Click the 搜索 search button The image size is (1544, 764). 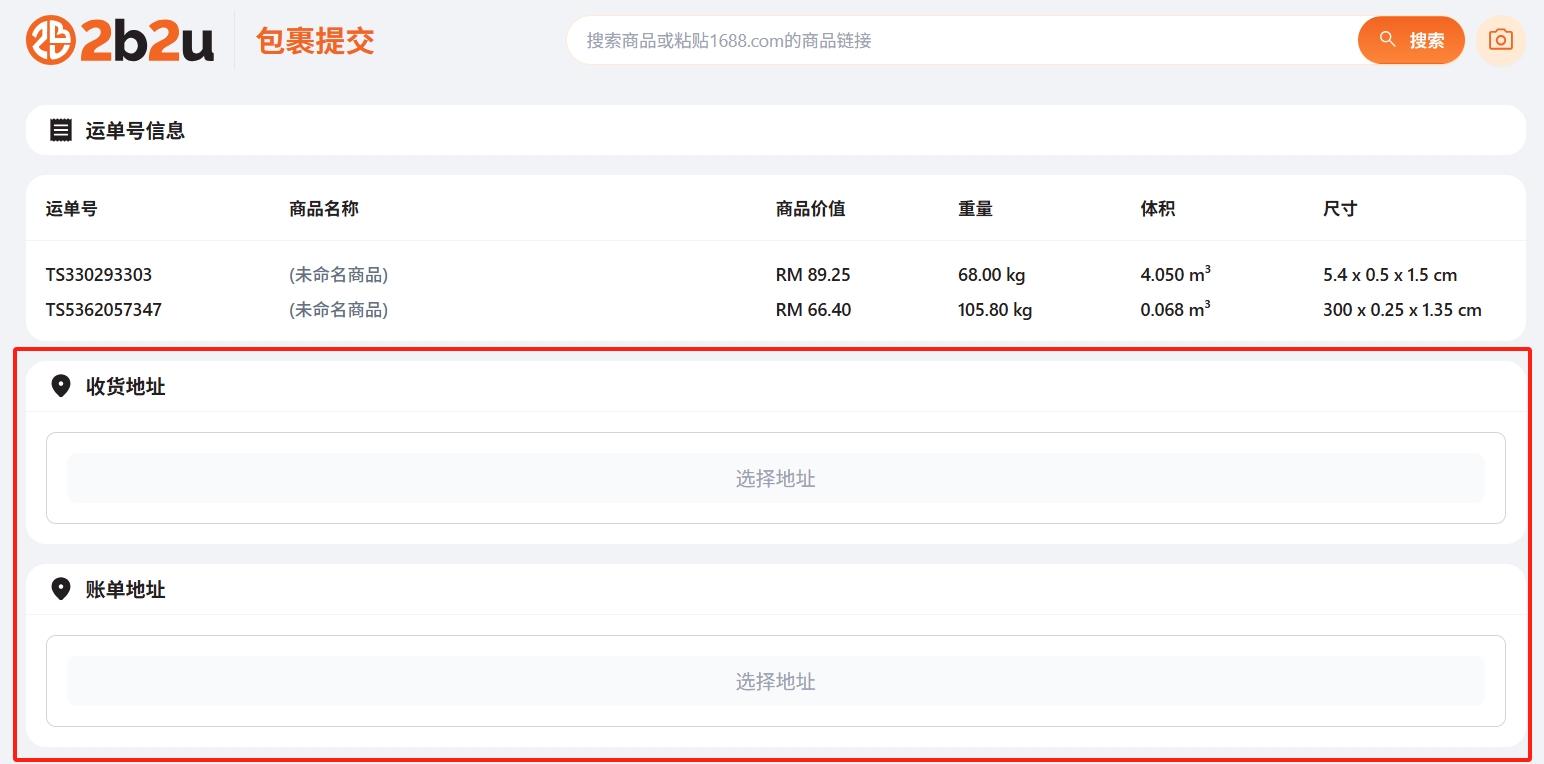point(1410,40)
